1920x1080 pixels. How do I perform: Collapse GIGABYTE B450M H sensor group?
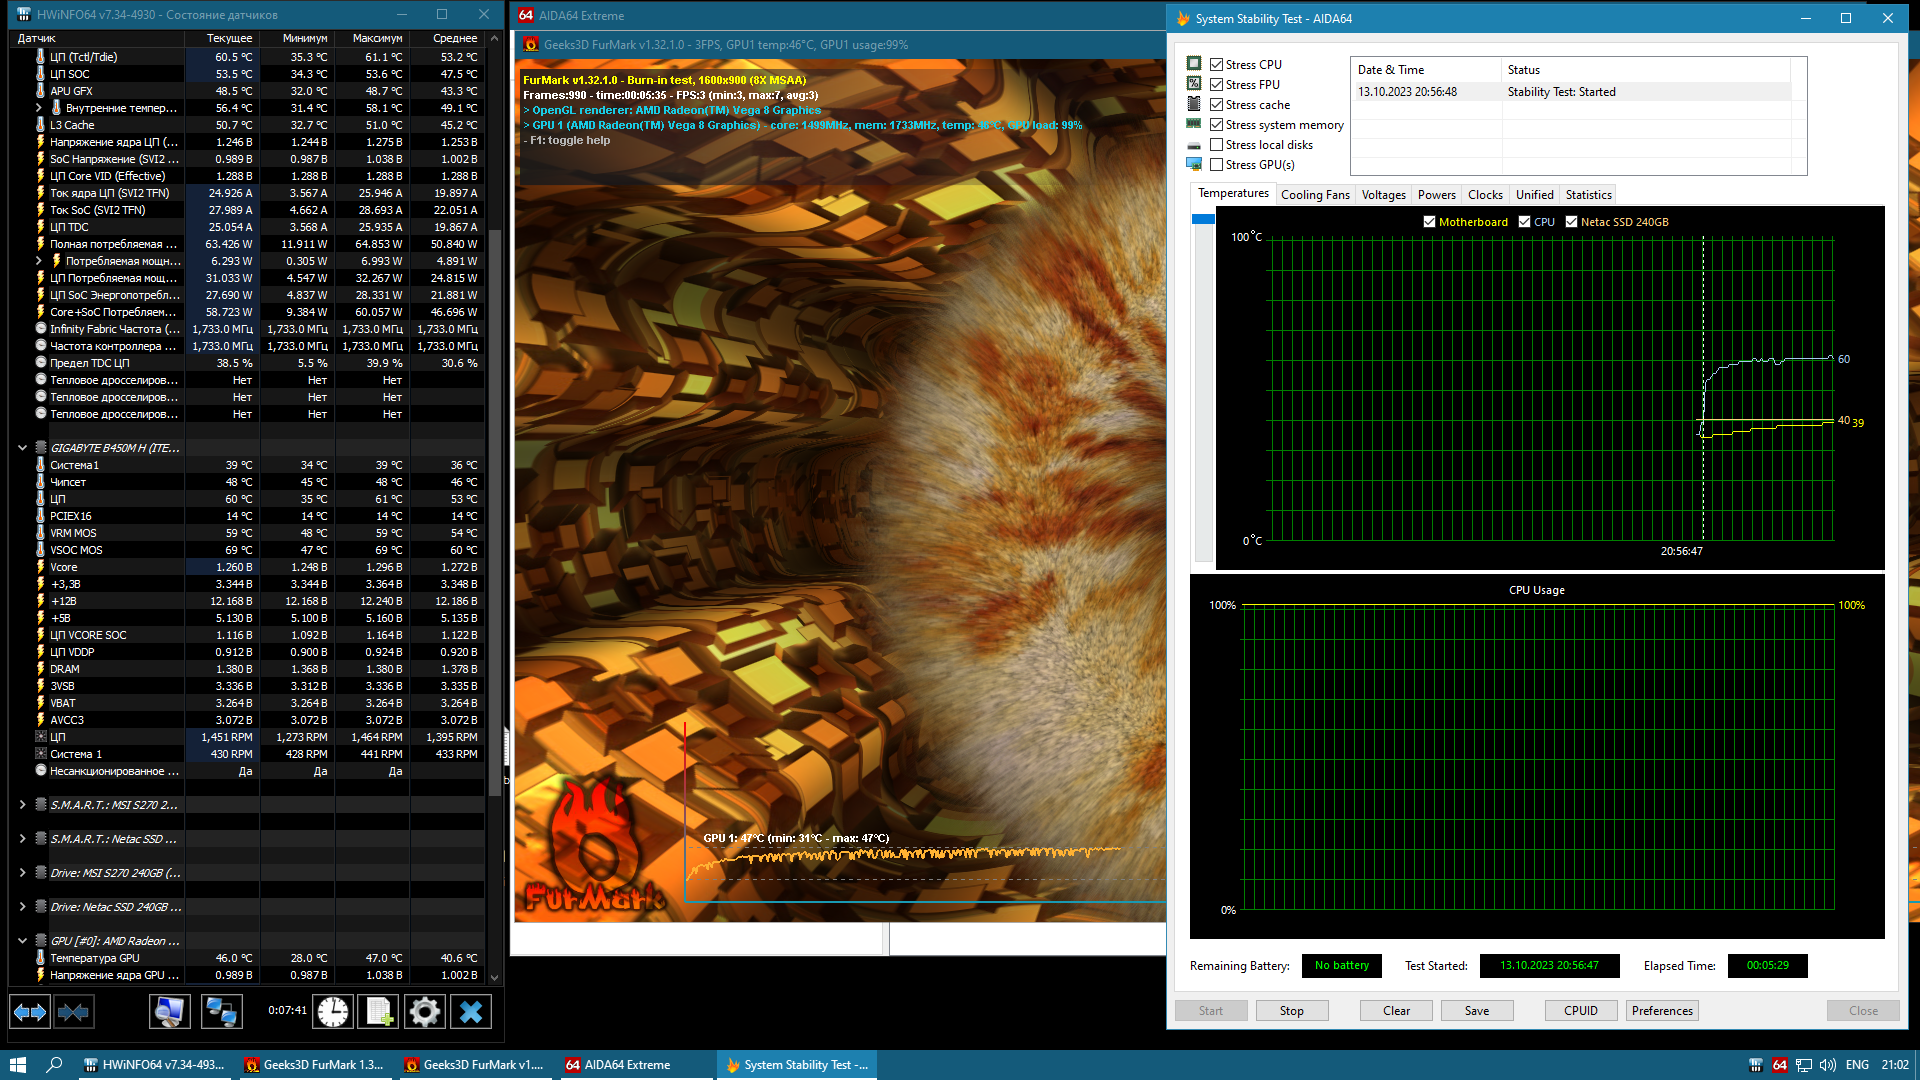tap(22, 448)
